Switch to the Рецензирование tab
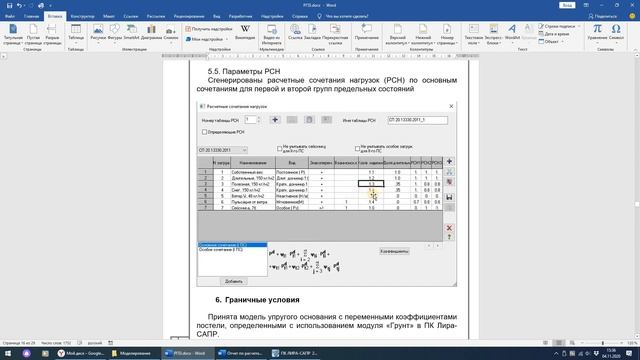640x360 pixels. [189, 16]
